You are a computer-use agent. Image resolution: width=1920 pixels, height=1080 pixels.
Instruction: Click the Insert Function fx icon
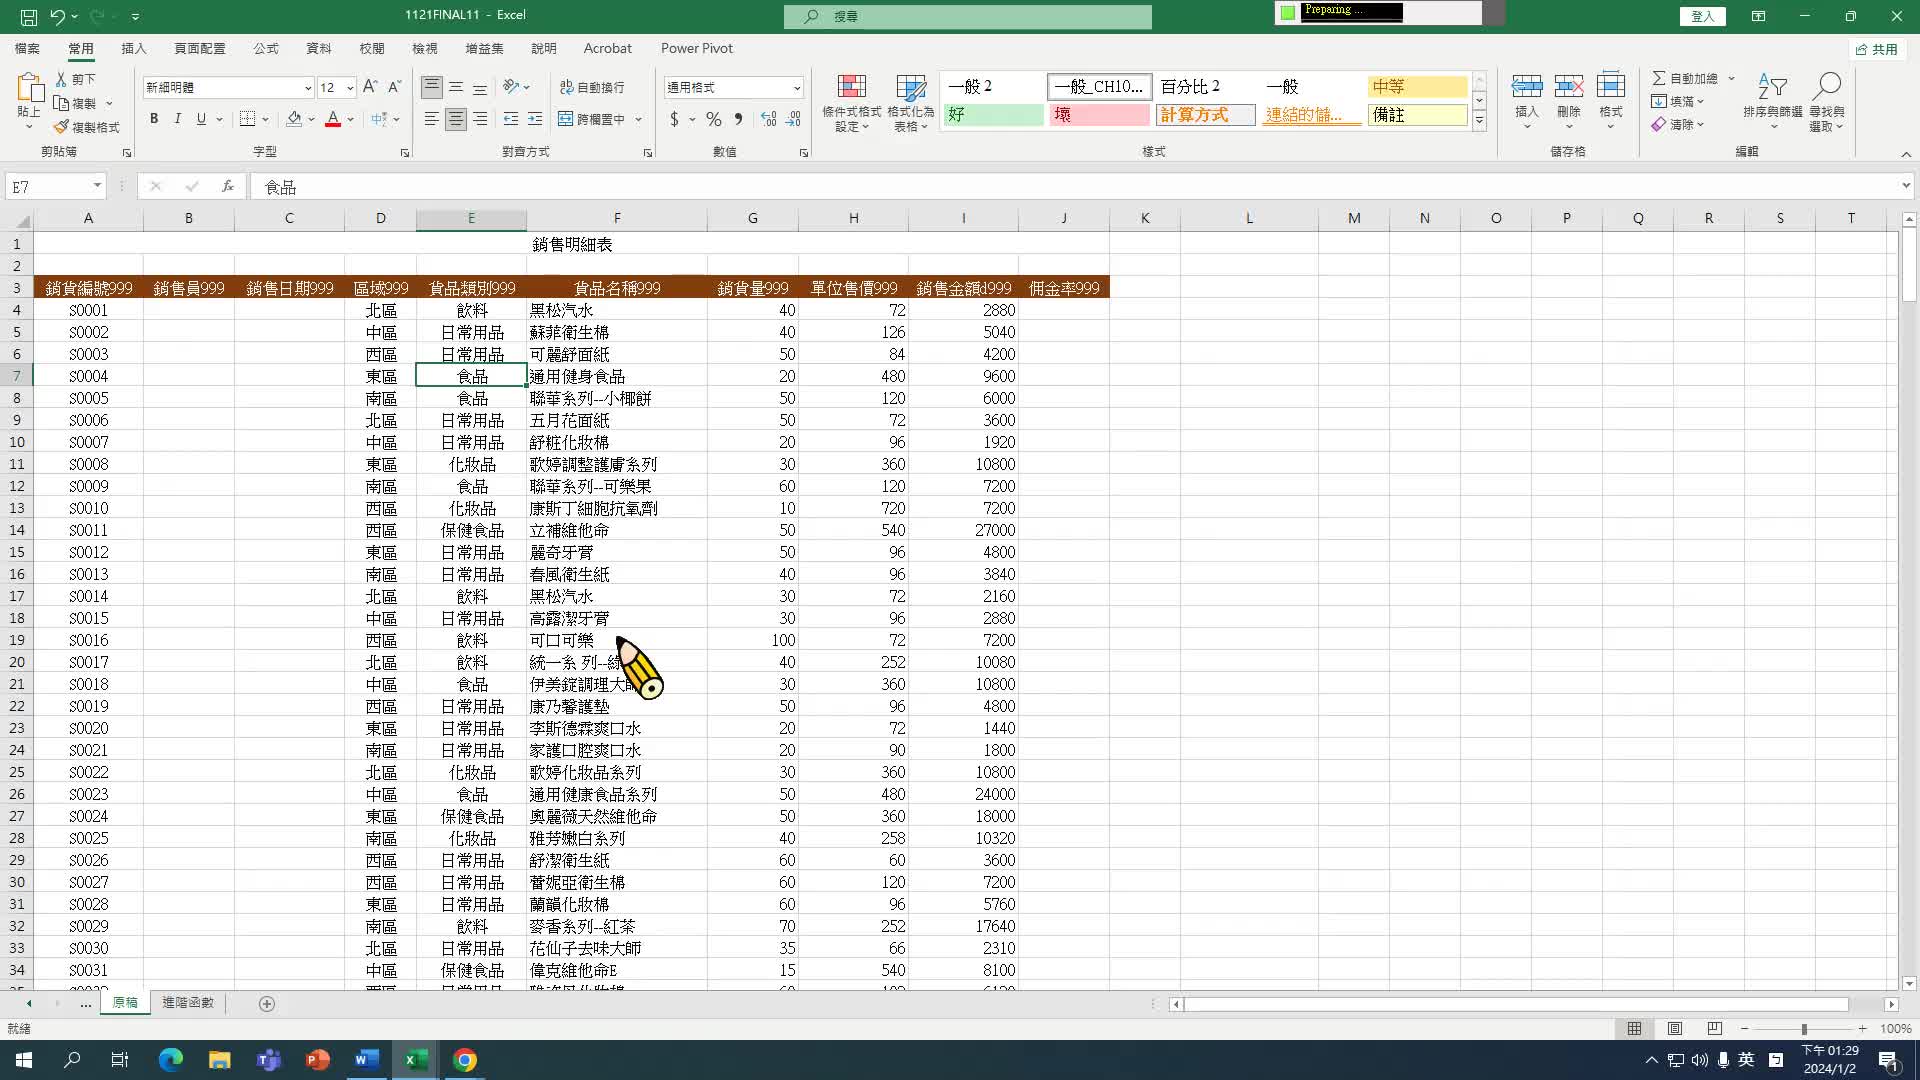(228, 186)
